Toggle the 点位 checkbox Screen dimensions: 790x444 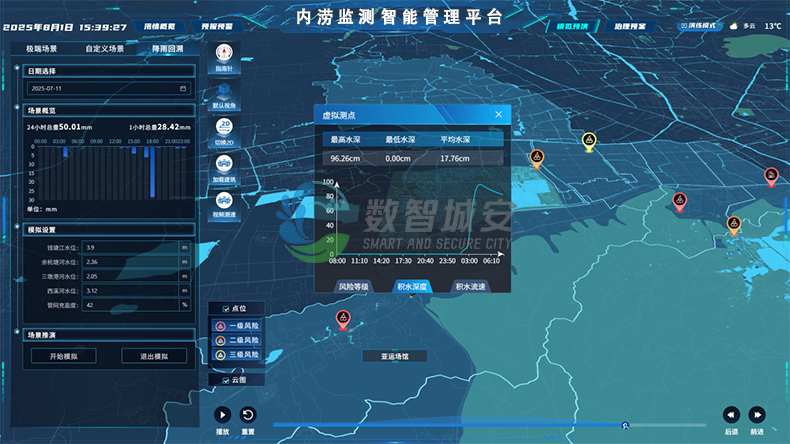(223, 309)
